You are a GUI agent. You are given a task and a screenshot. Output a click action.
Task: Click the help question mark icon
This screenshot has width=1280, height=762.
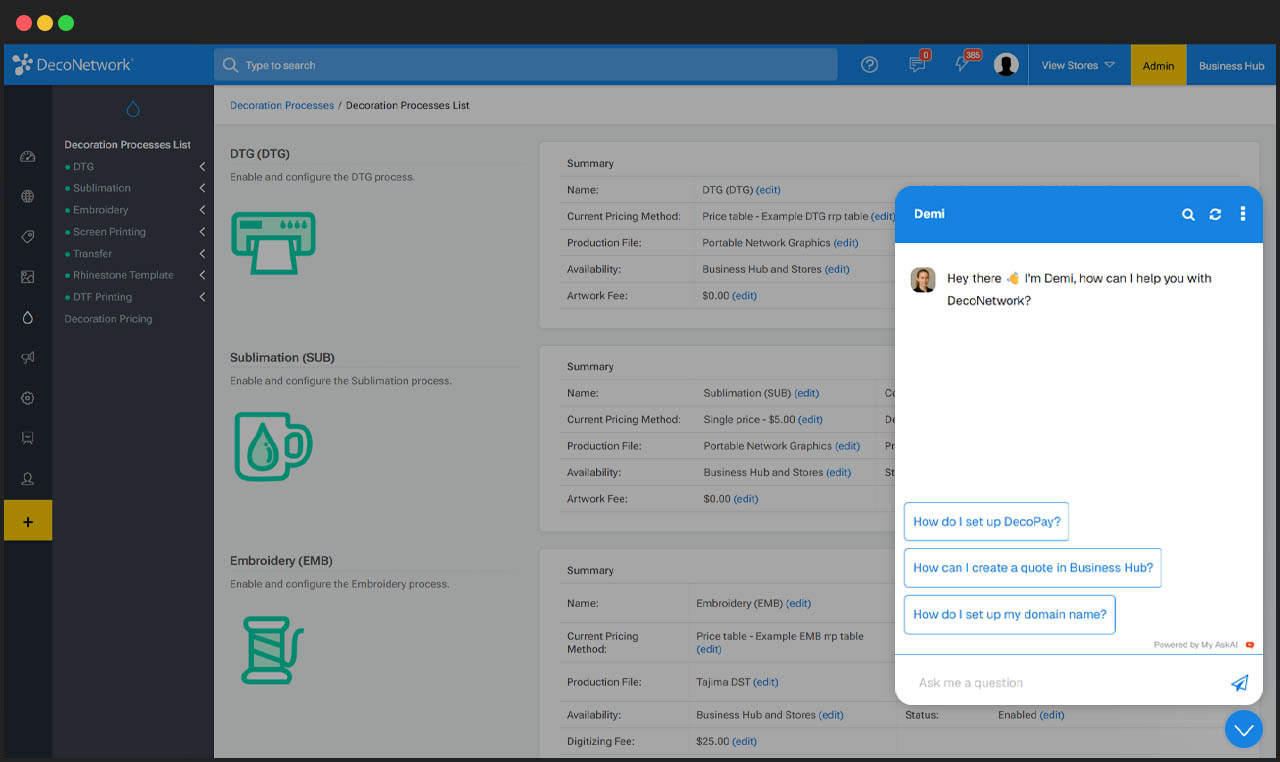(869, 65)
